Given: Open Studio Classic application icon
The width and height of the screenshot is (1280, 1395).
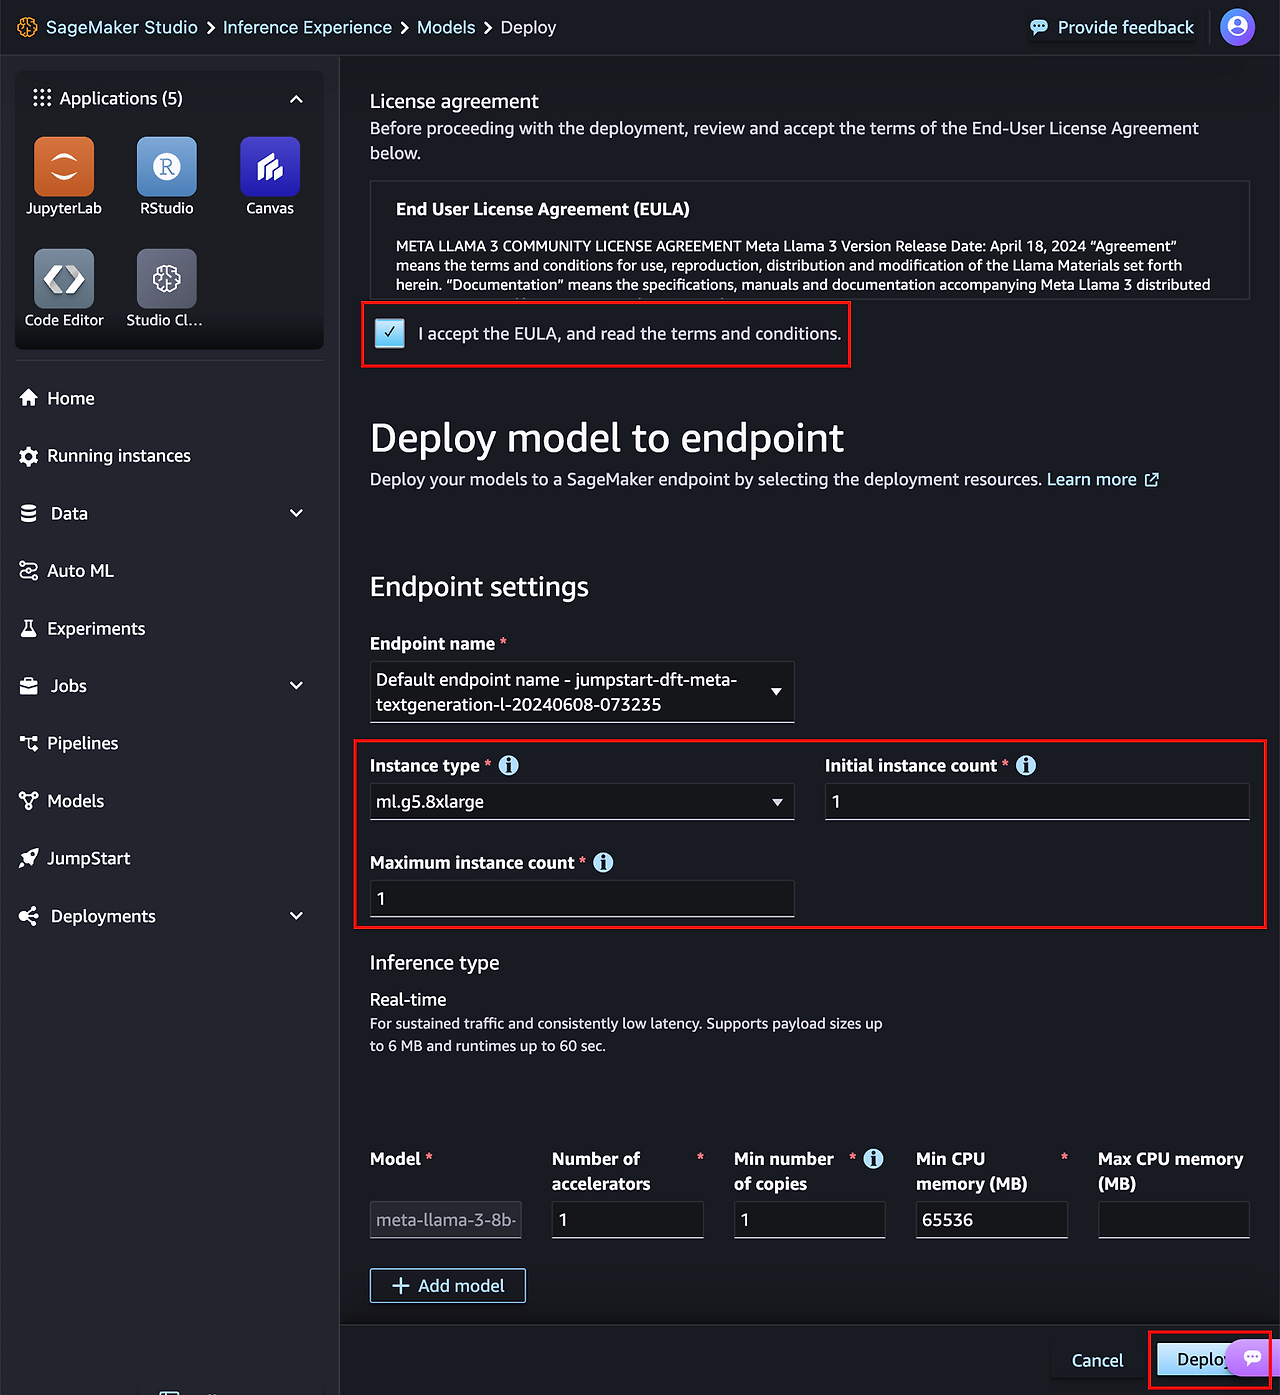Looking at the screenshot, I should point(167,278).
